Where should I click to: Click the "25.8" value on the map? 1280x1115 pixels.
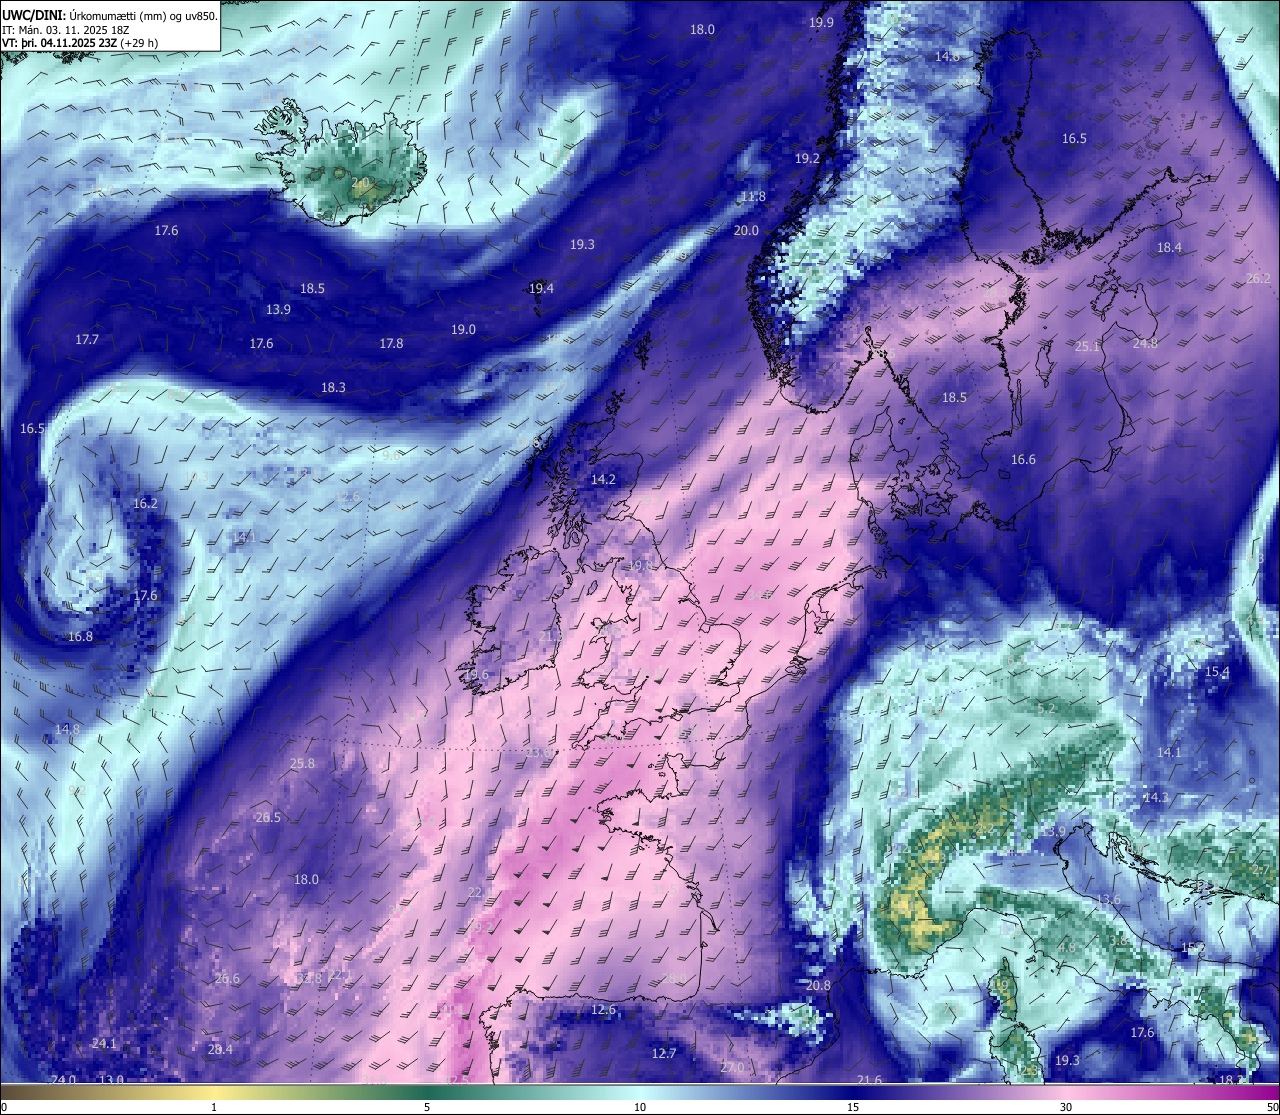tap(302, 763)
